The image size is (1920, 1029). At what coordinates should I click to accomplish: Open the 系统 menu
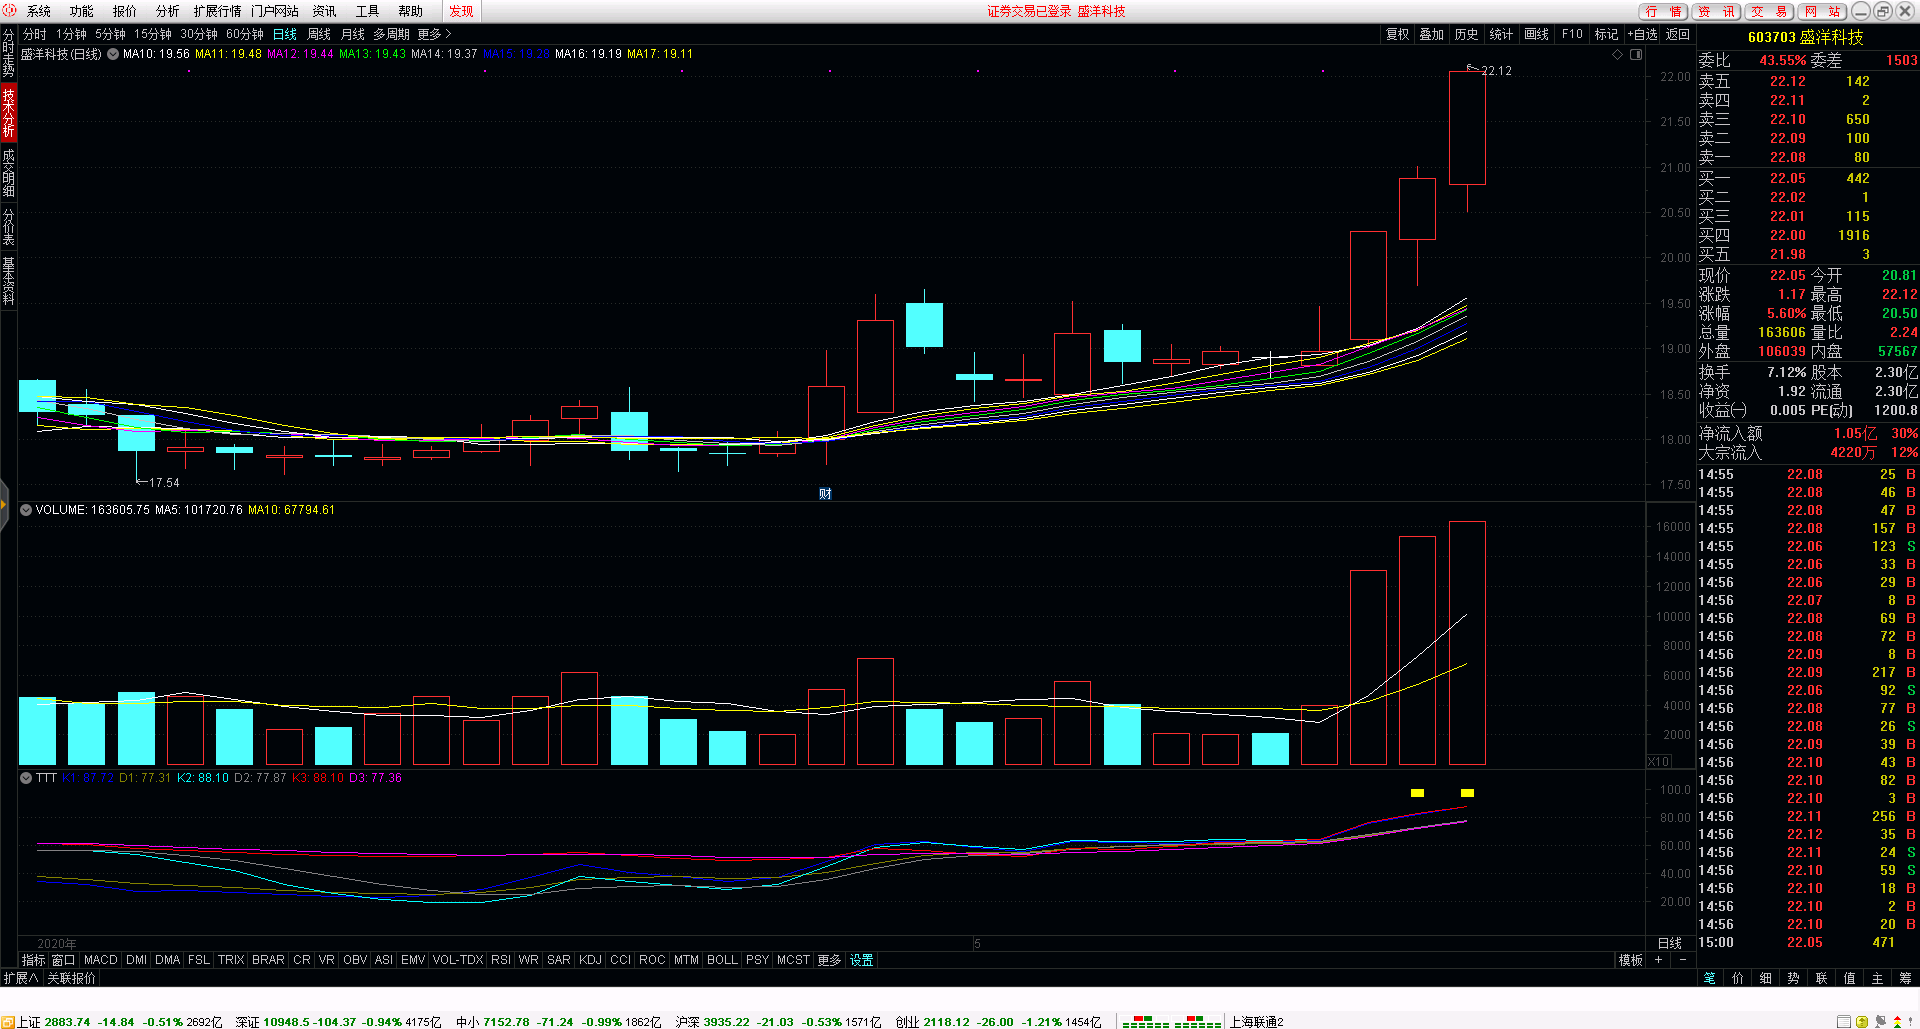(x=39, y=11)
